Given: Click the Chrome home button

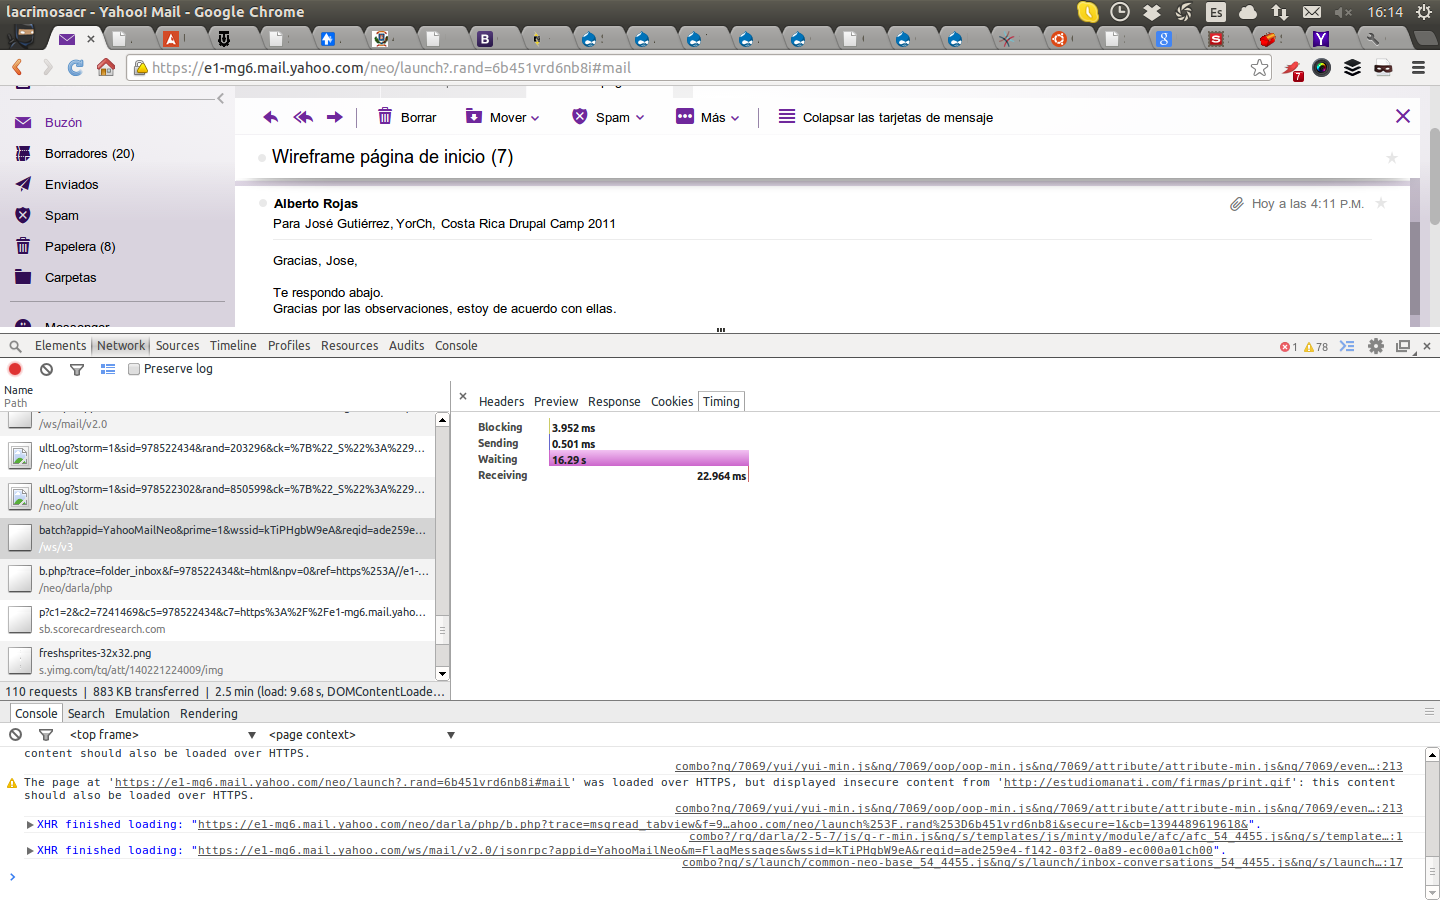Looking at the screenshot, I should click(x=106, y=68).
